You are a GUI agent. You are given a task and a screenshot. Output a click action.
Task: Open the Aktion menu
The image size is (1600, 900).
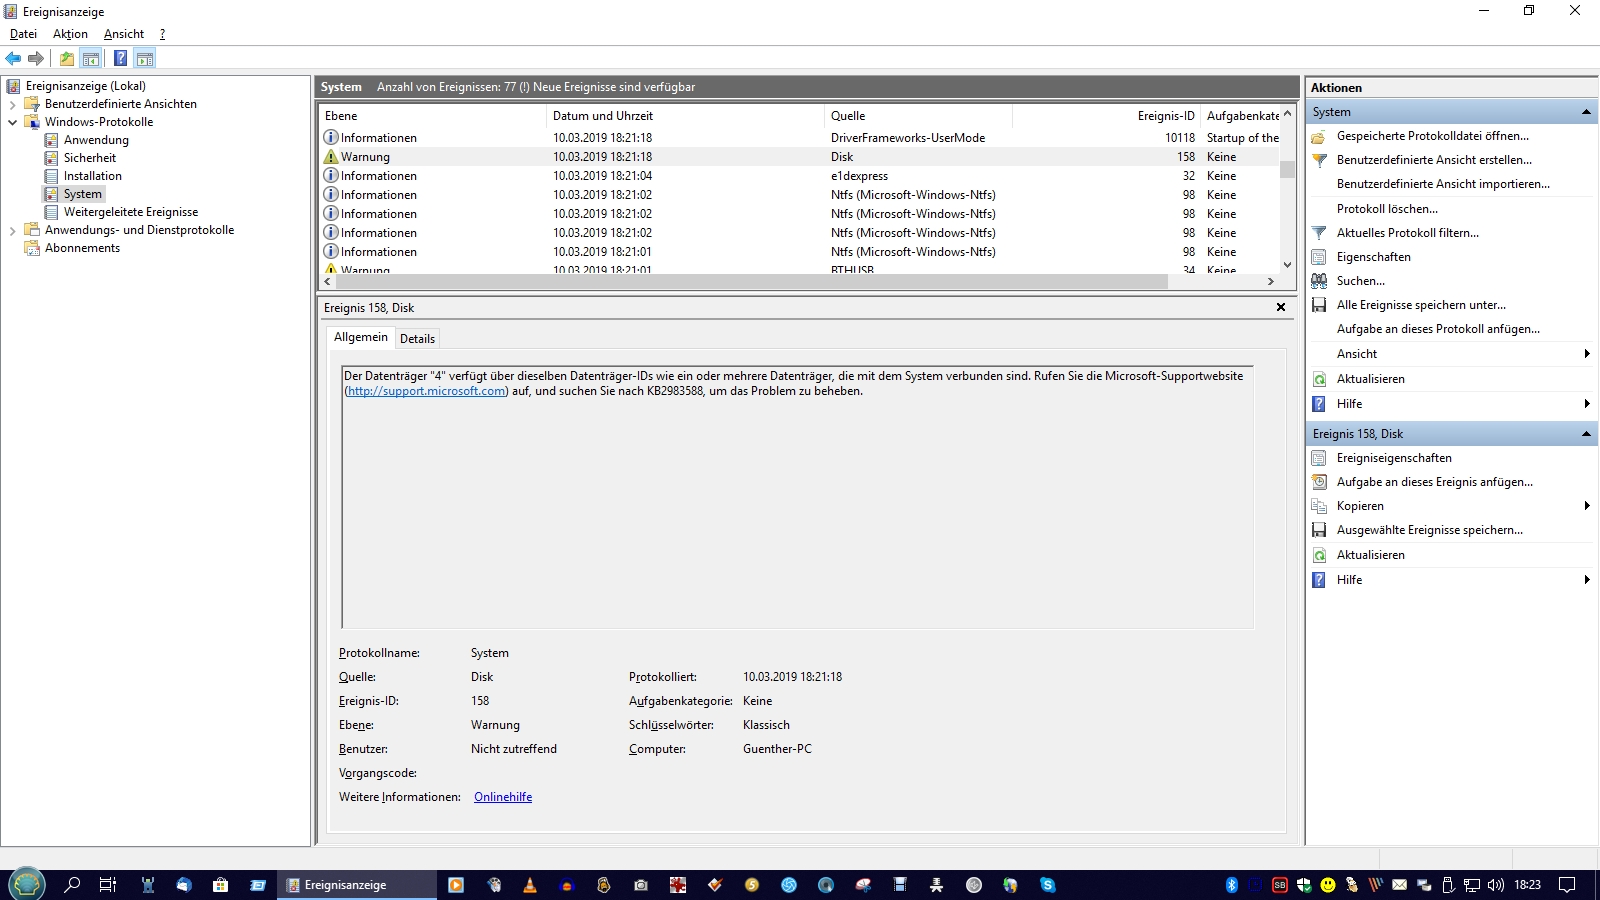click(70, 34)
